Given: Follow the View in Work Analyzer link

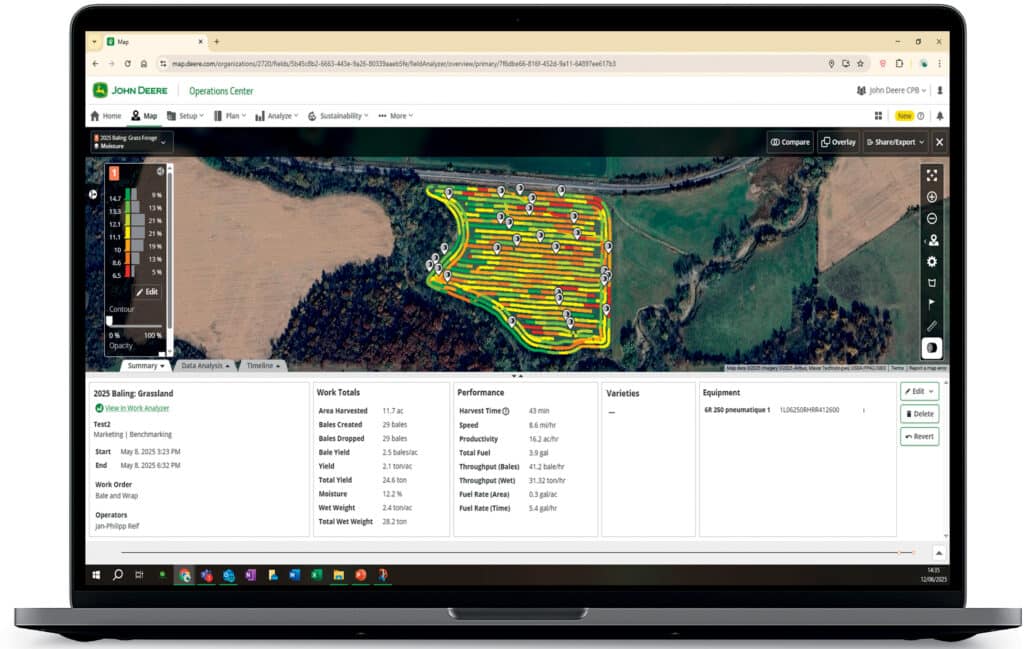Looking at the screenshot, I should [x=137, y=408].
